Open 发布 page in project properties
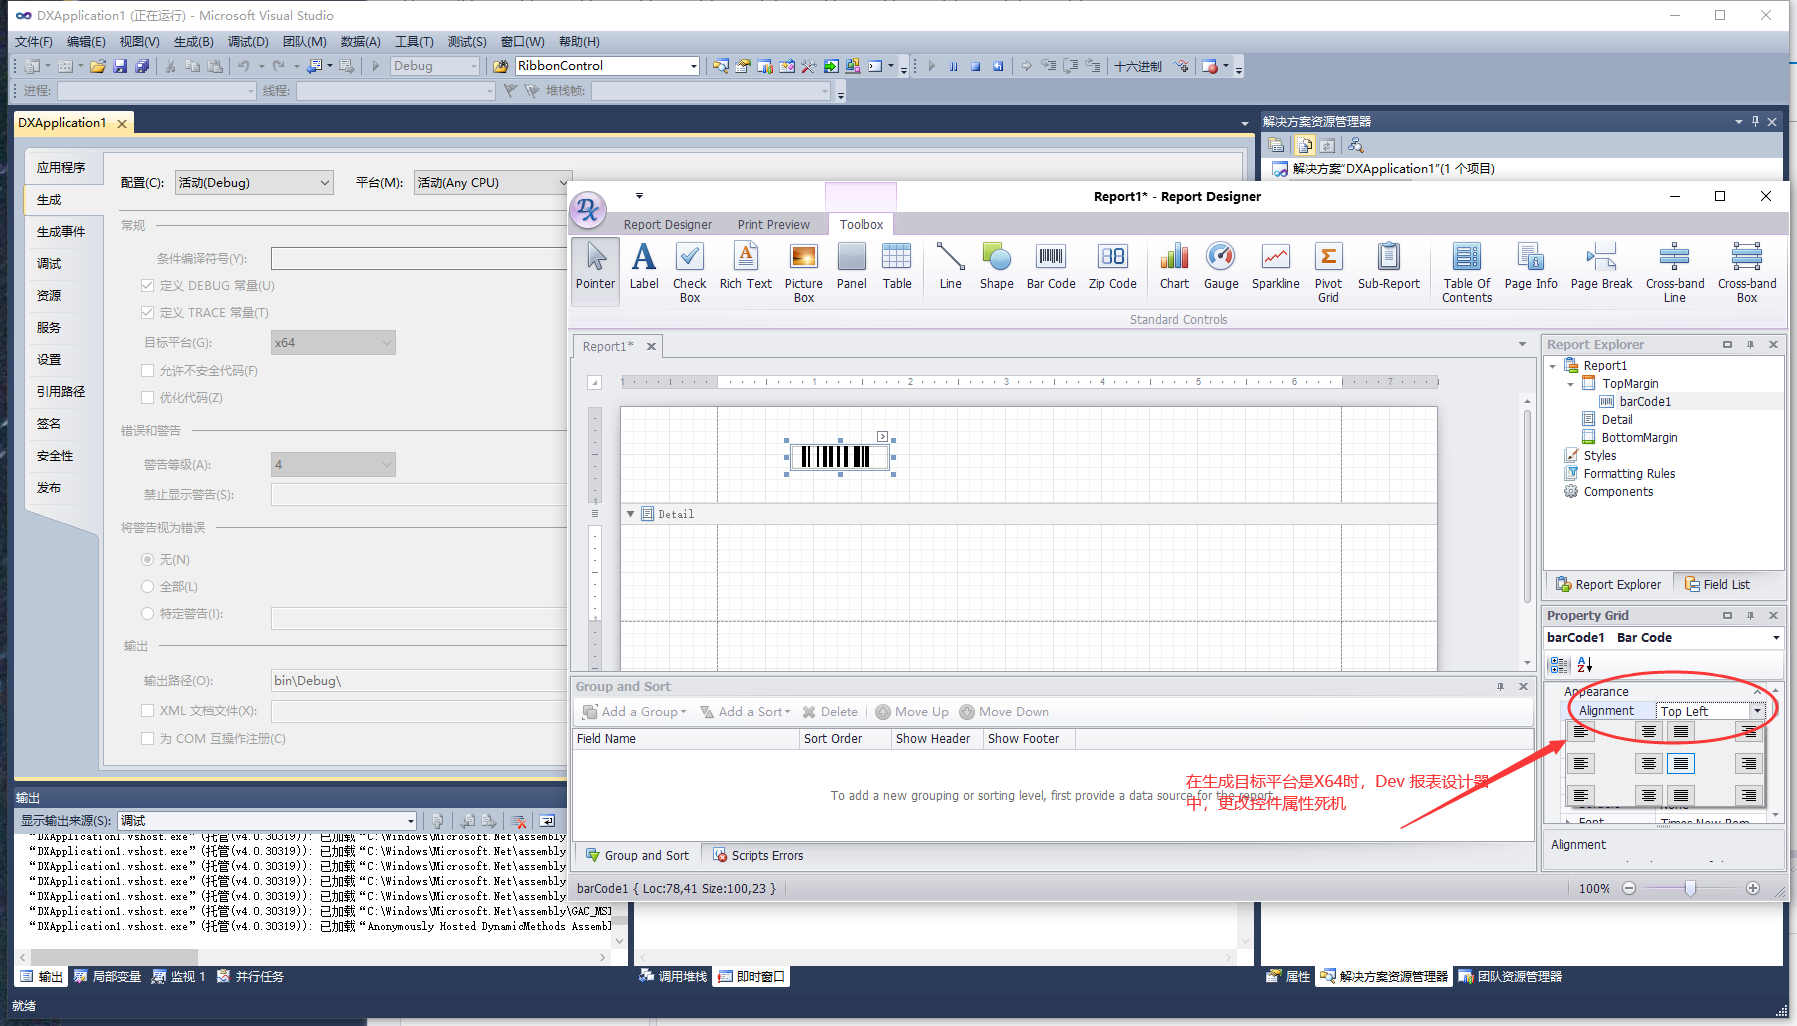The width and height of the screenshot is (1797, 1026). click(x=49, y=487)
